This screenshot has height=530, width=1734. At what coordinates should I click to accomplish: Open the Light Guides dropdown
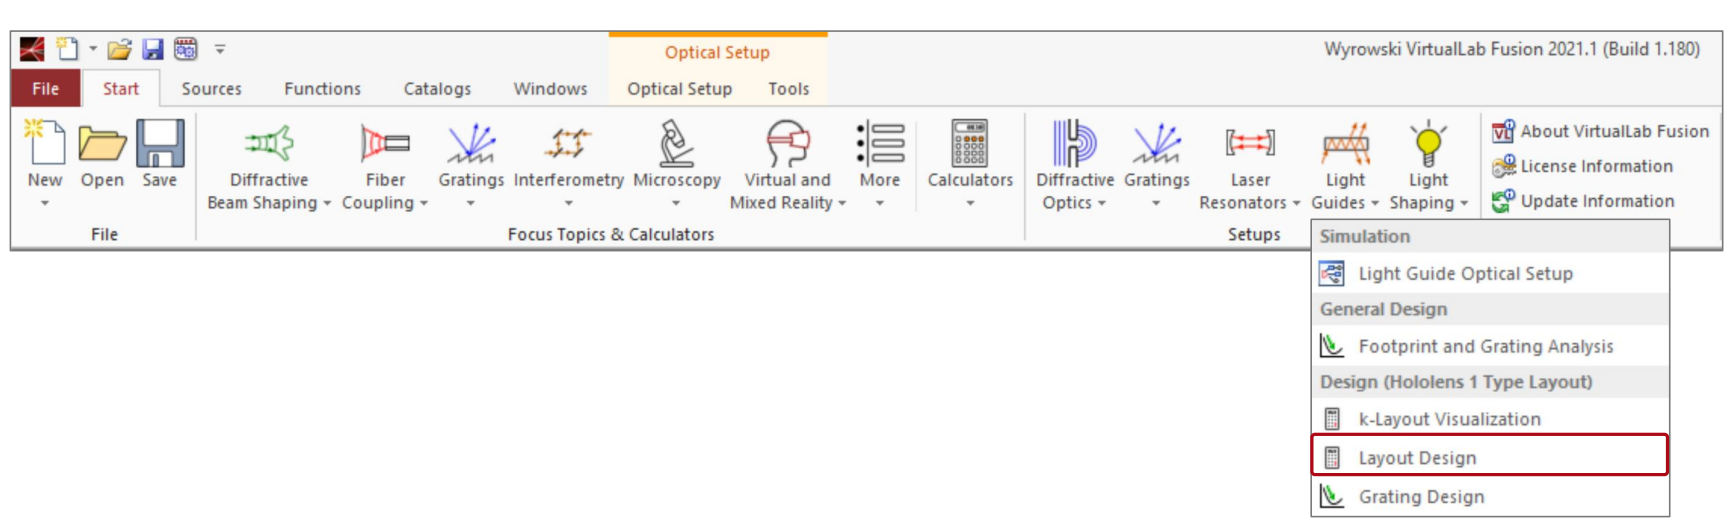(1345, 190)
